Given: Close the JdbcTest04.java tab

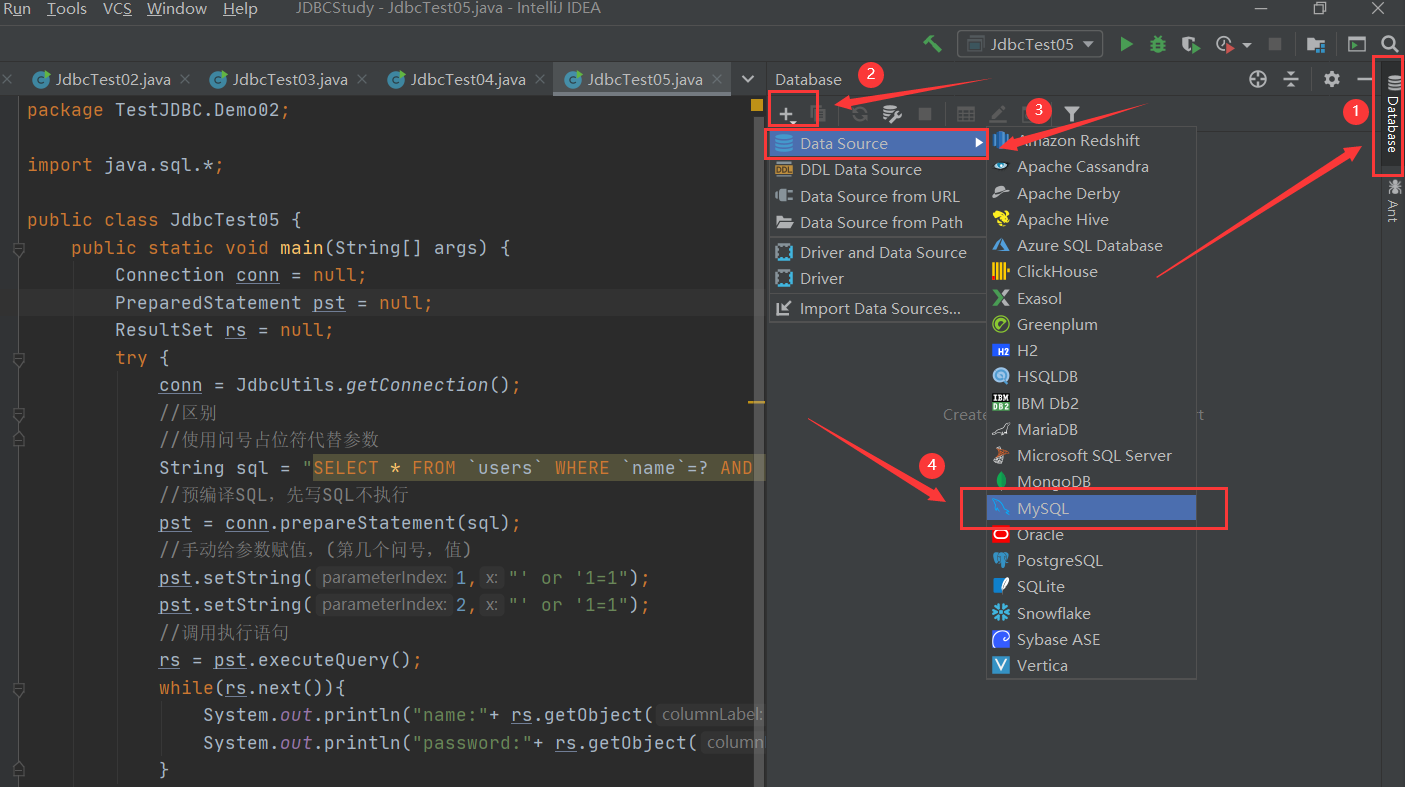Looking at the screenshot, I should [x=540, y=80].
